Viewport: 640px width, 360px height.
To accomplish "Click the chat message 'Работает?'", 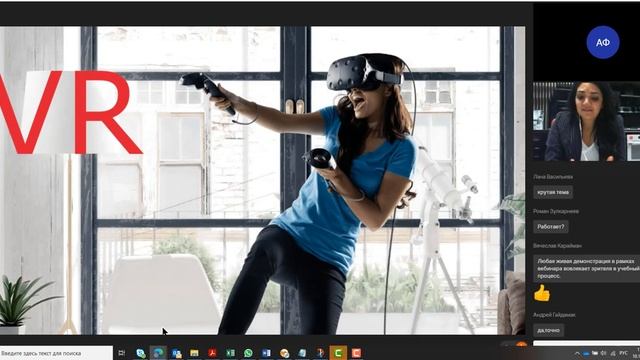I will pos(551,227).
